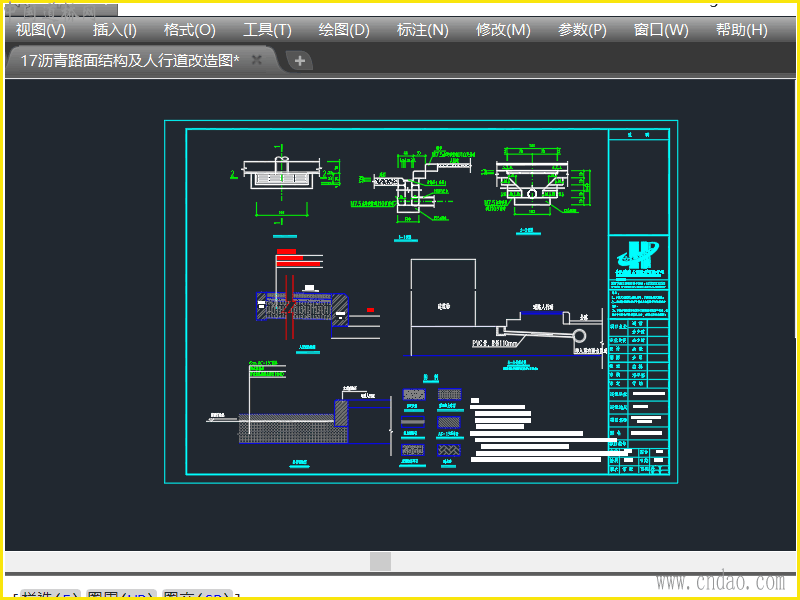Click the red hatched label above pavement section
Screen dimensions: 800x600
pyautogui.click(x=298, y=258)
